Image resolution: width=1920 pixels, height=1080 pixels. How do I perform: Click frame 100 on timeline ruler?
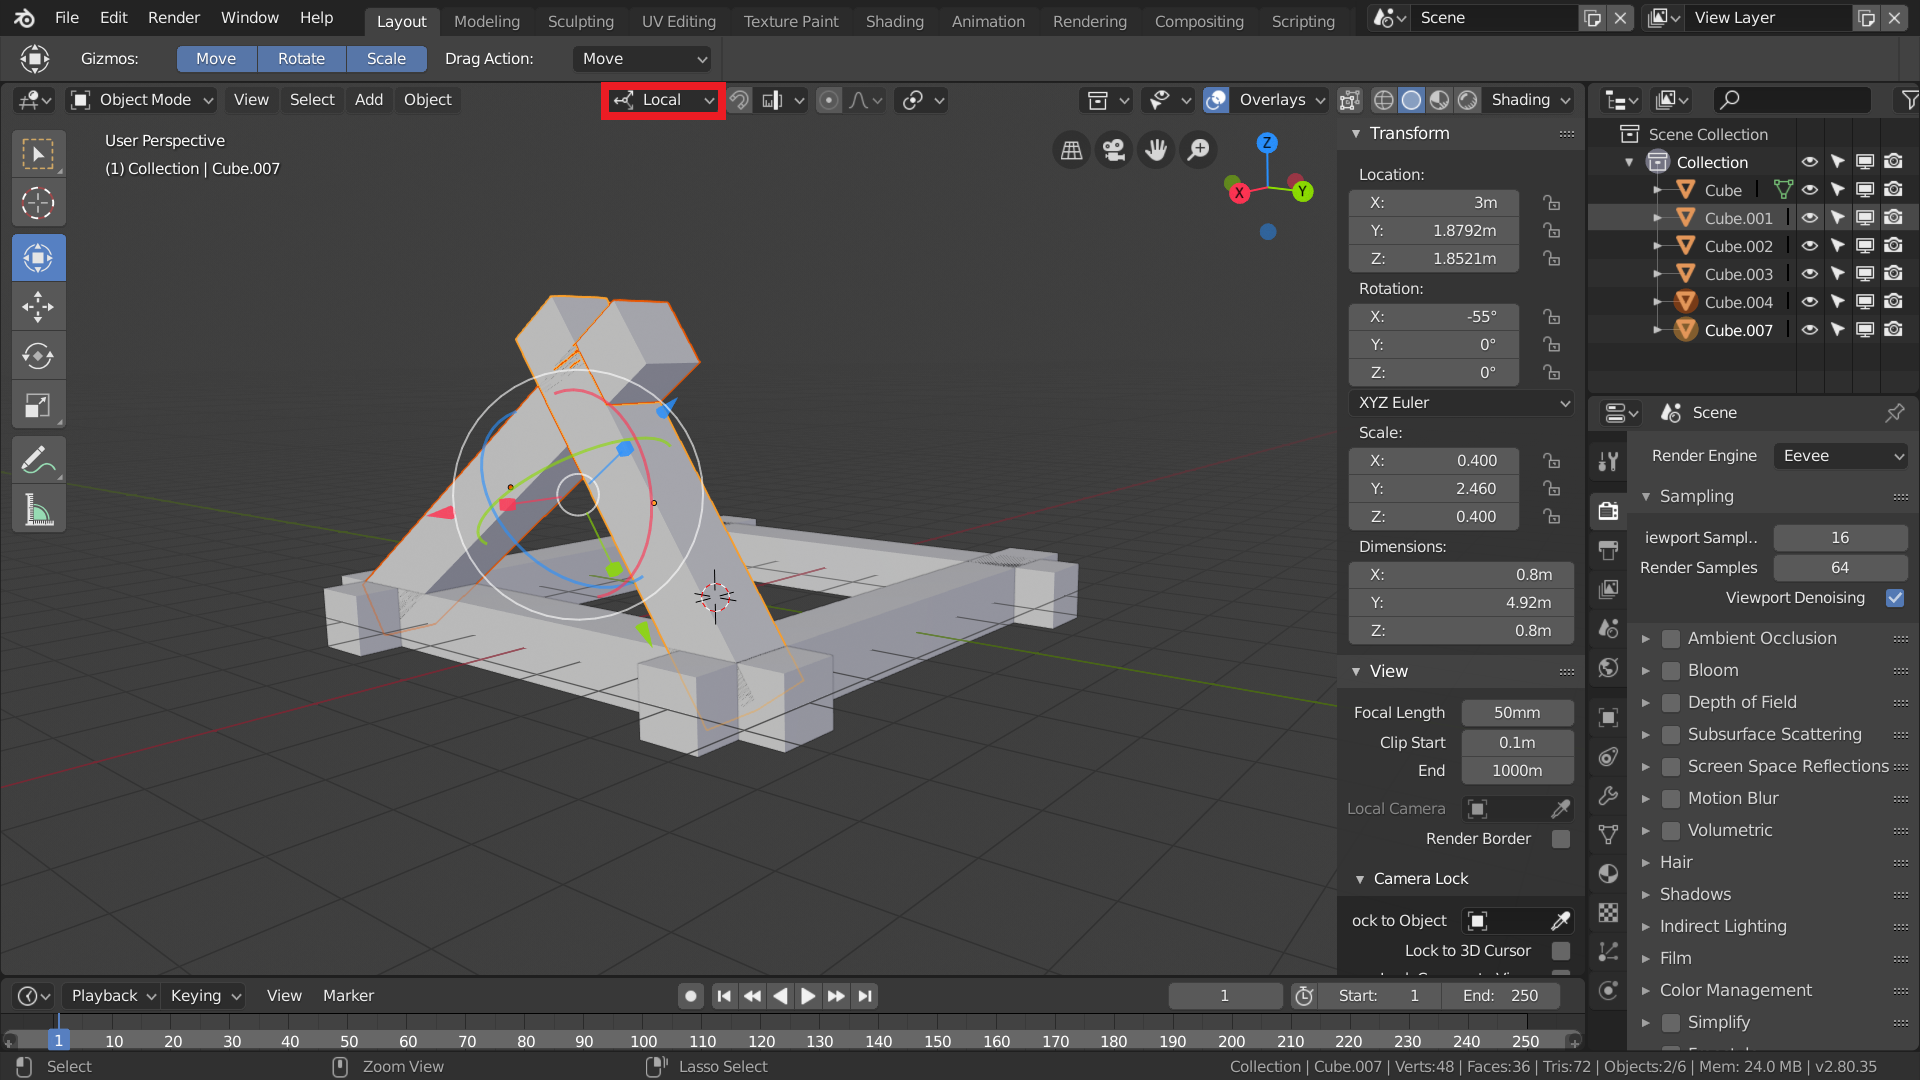click(x=644, y=1041)
